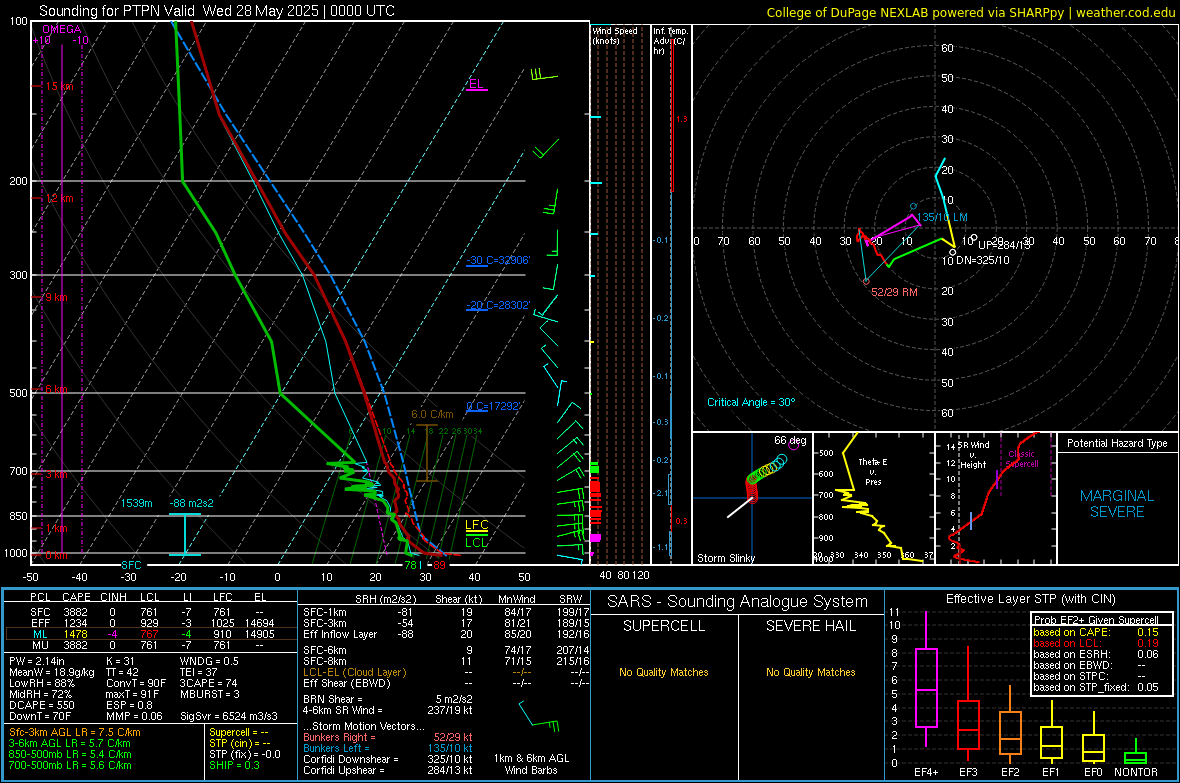Click the '1km & 6km AGL Wind Barbs' caption
Viewport: 1180px width, 783px height.
click(x=531, y=764)
